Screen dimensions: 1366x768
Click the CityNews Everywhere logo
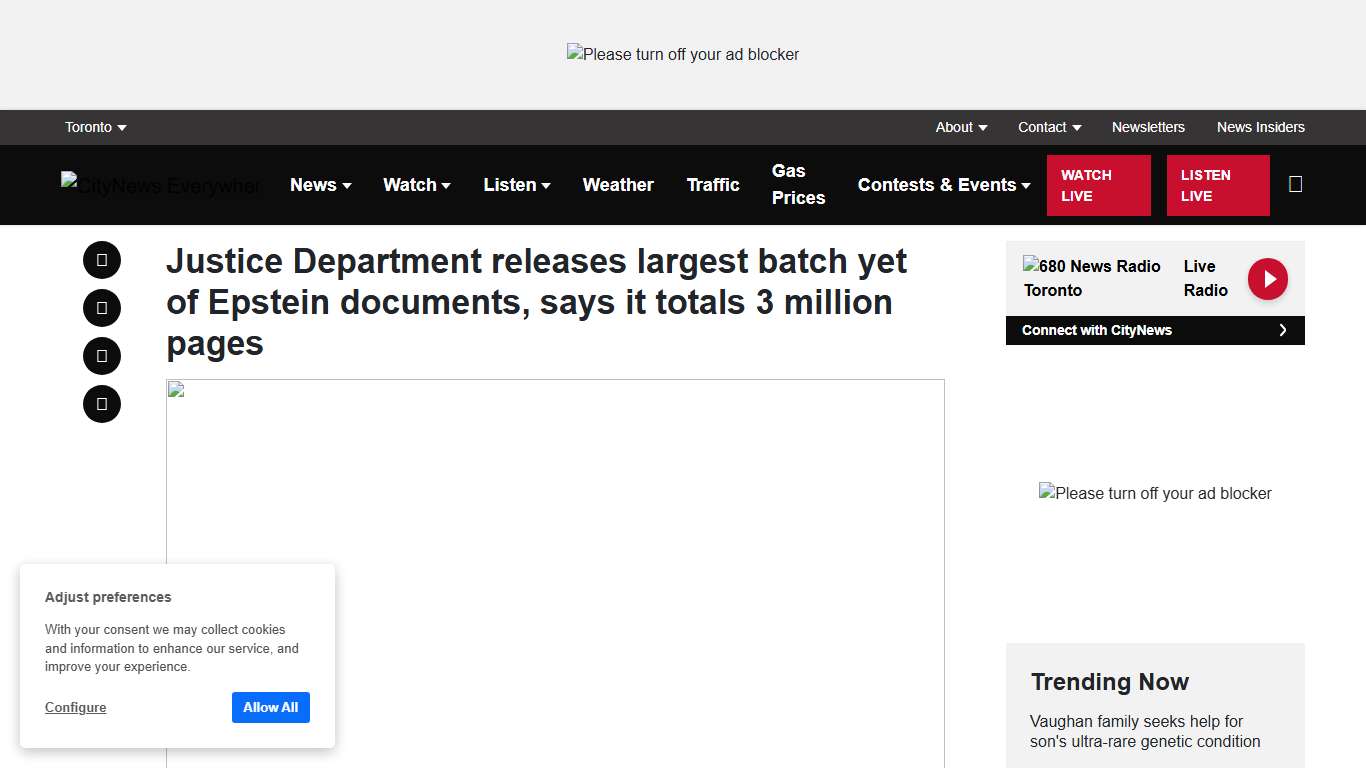point(160,185)
